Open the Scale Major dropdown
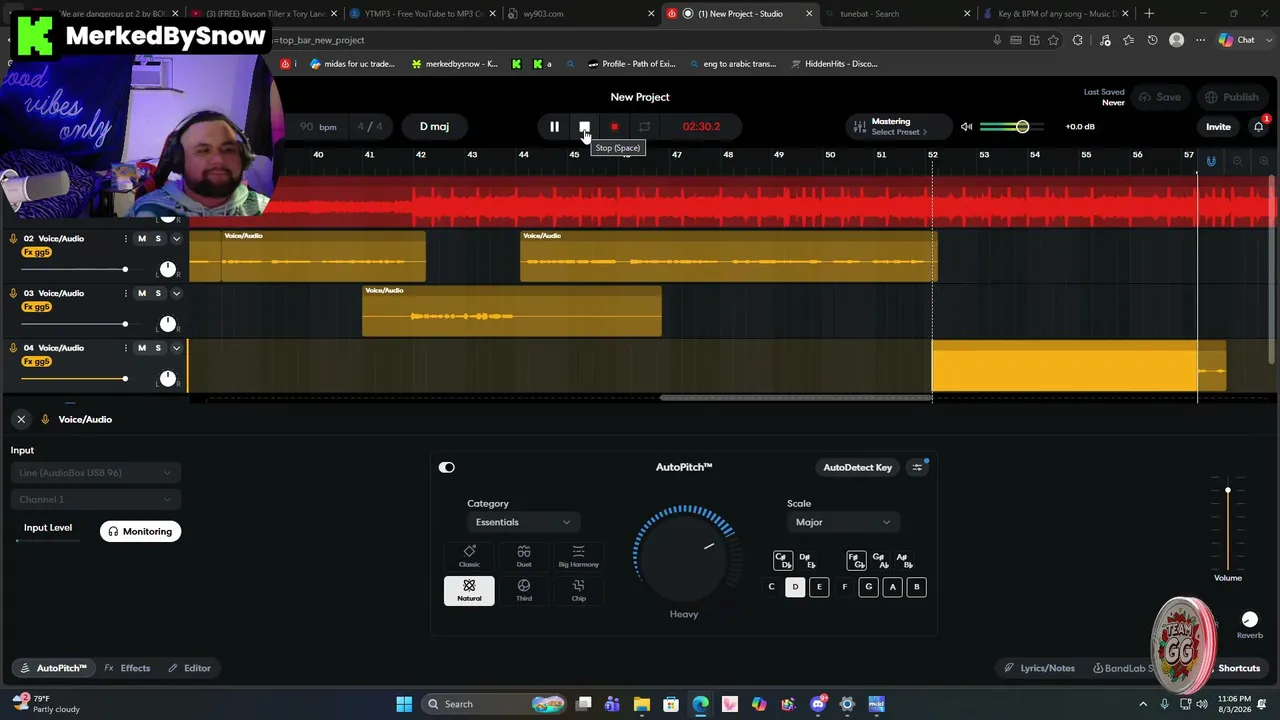The image size is (1280, 720). click(x=842, y=522)
